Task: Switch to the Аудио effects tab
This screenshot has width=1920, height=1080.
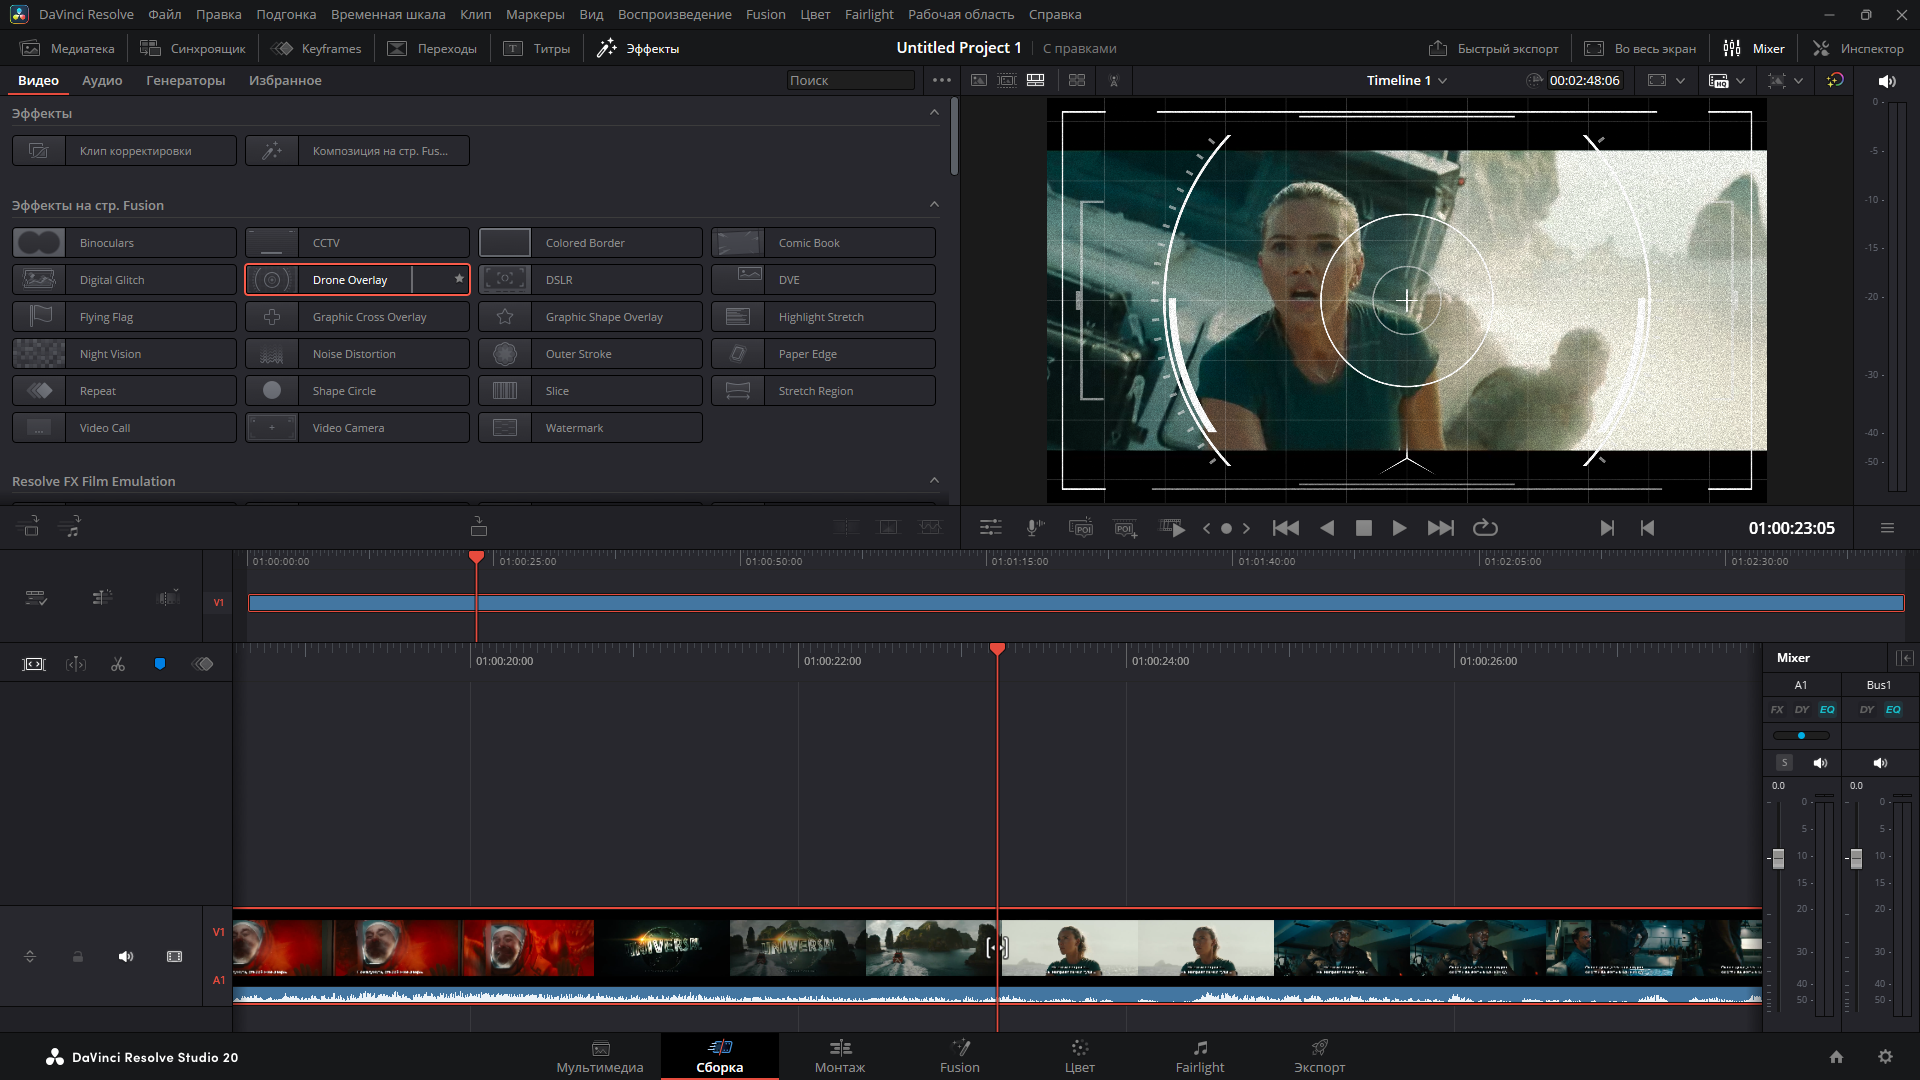Action: [x=102, y=81]
